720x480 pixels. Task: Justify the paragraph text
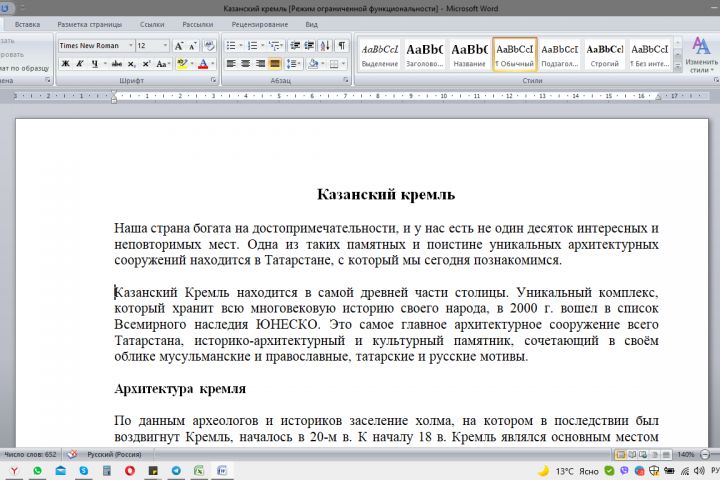pos(275,64)
